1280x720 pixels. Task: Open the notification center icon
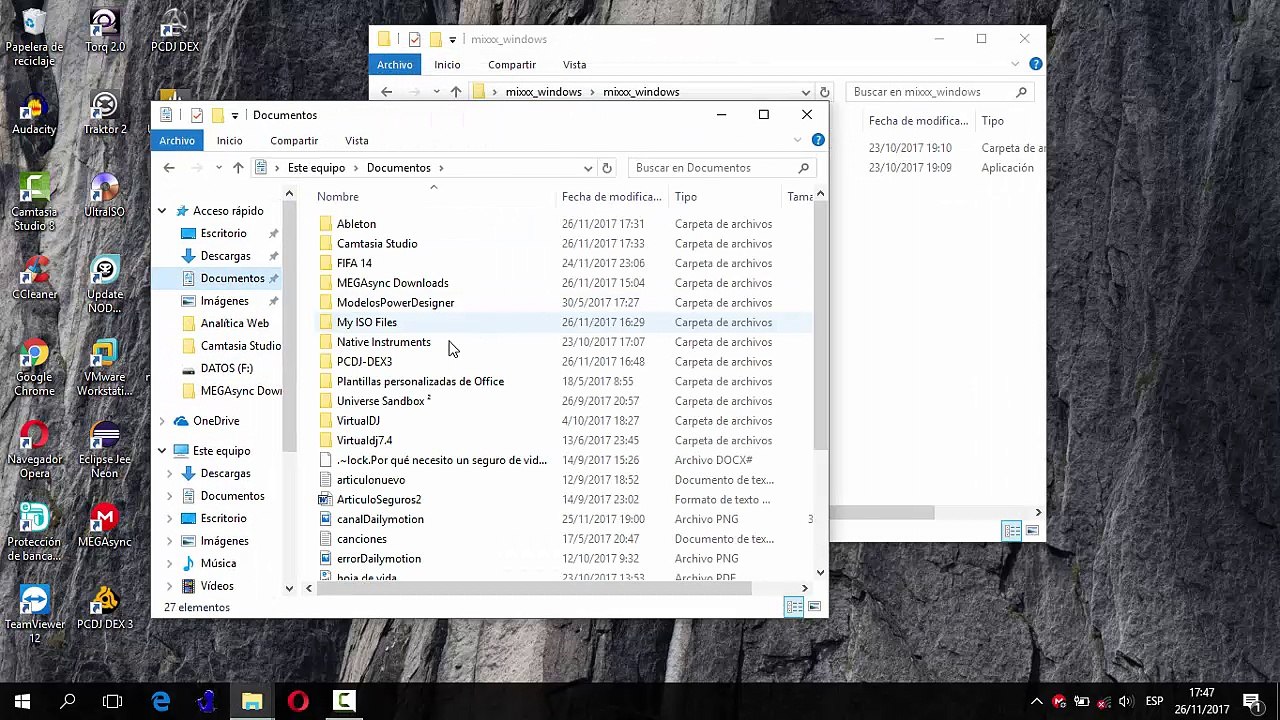[x=1252, y=701]
